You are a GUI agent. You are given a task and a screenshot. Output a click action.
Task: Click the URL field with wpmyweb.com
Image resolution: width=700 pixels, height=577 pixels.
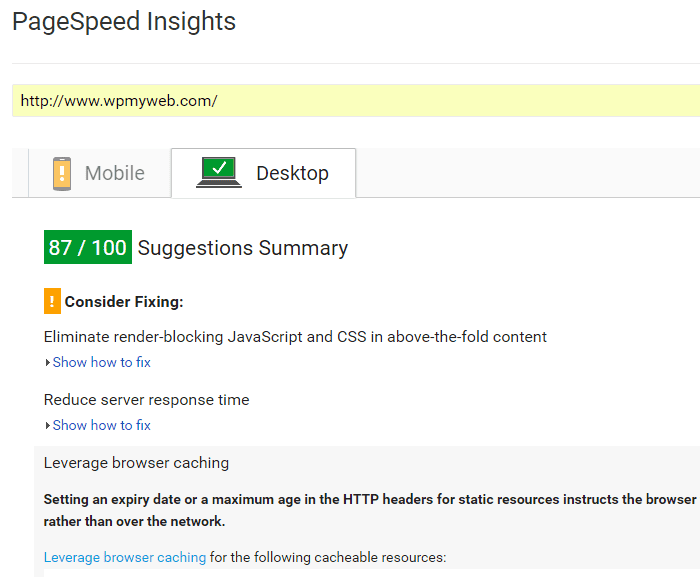tap(356, 101)
